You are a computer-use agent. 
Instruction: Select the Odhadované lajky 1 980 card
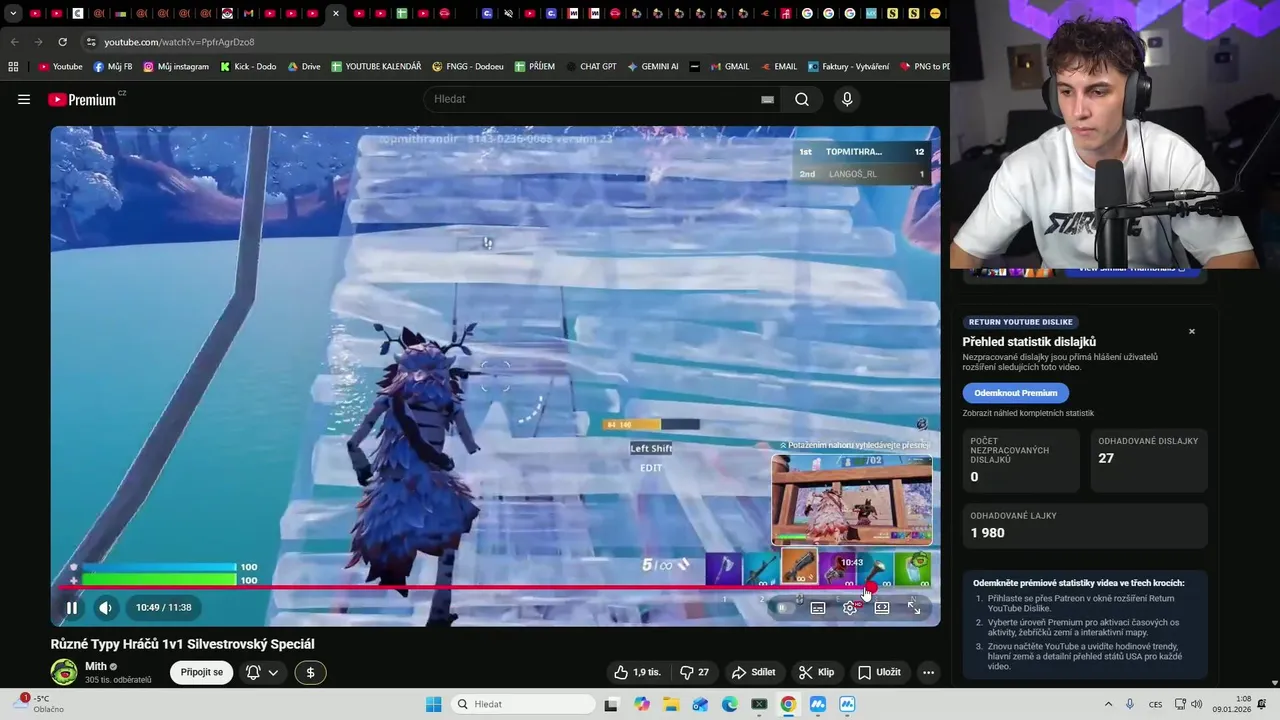click(1085, 525)
